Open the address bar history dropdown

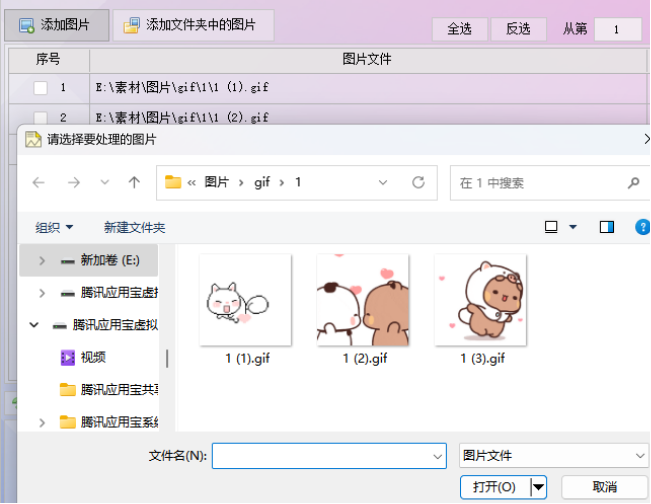(x=383, y=182)
